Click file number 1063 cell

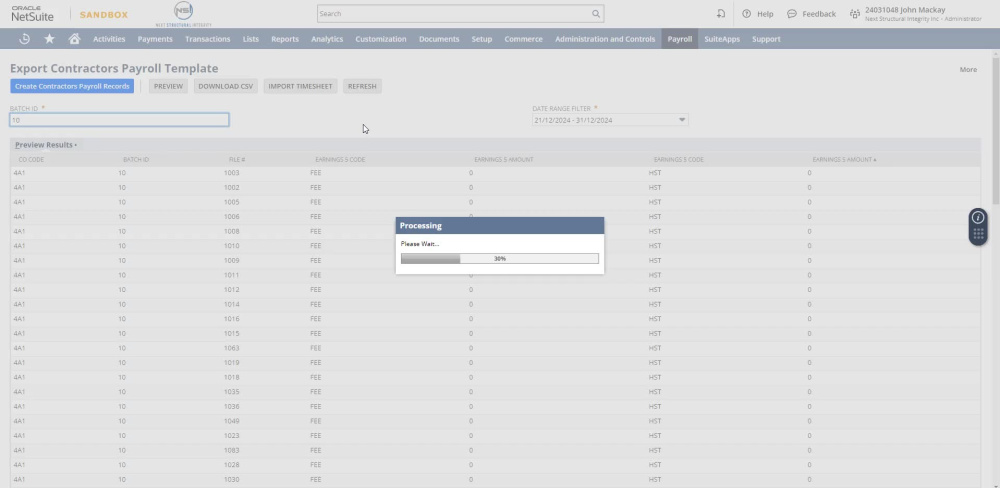(x=232, y=348)
